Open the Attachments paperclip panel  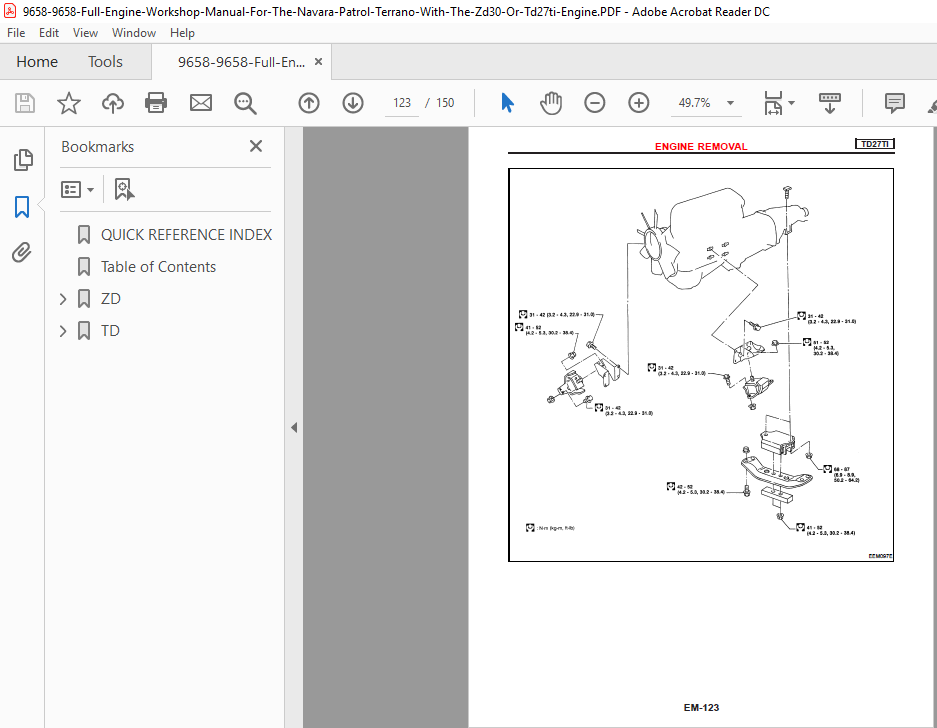[22, 252]
